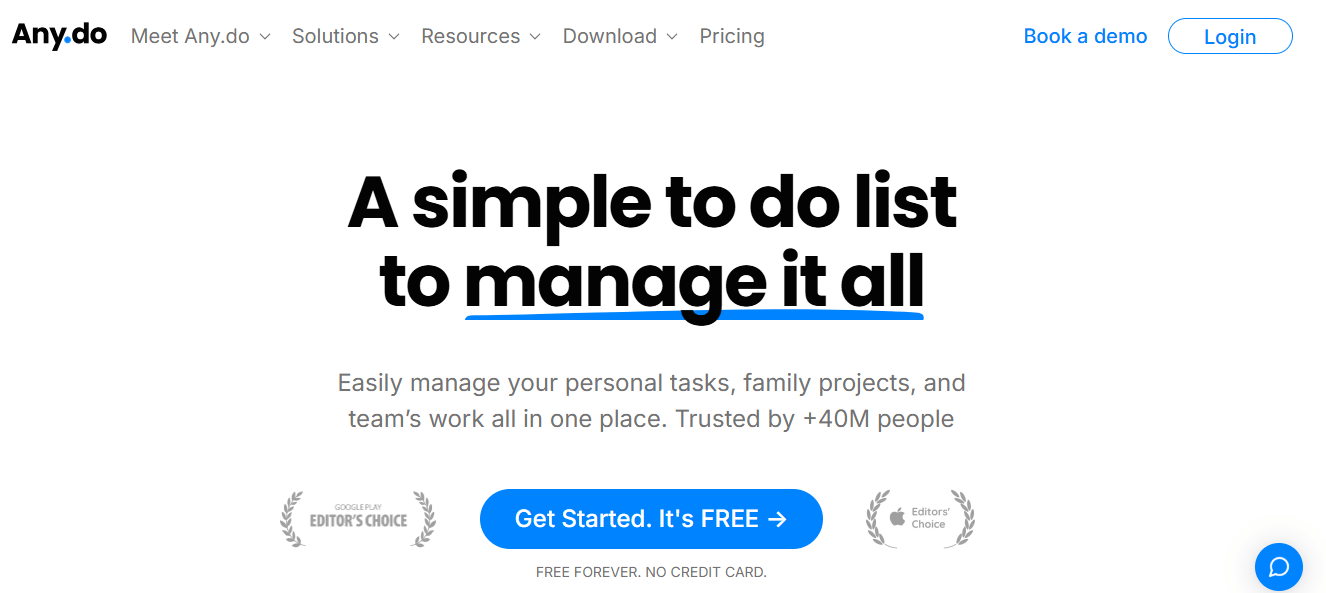Select the FREE FOREVER NO CREDIT CARD text
This screenshot has height=593, width=1326.
click(x=650, y=571)
